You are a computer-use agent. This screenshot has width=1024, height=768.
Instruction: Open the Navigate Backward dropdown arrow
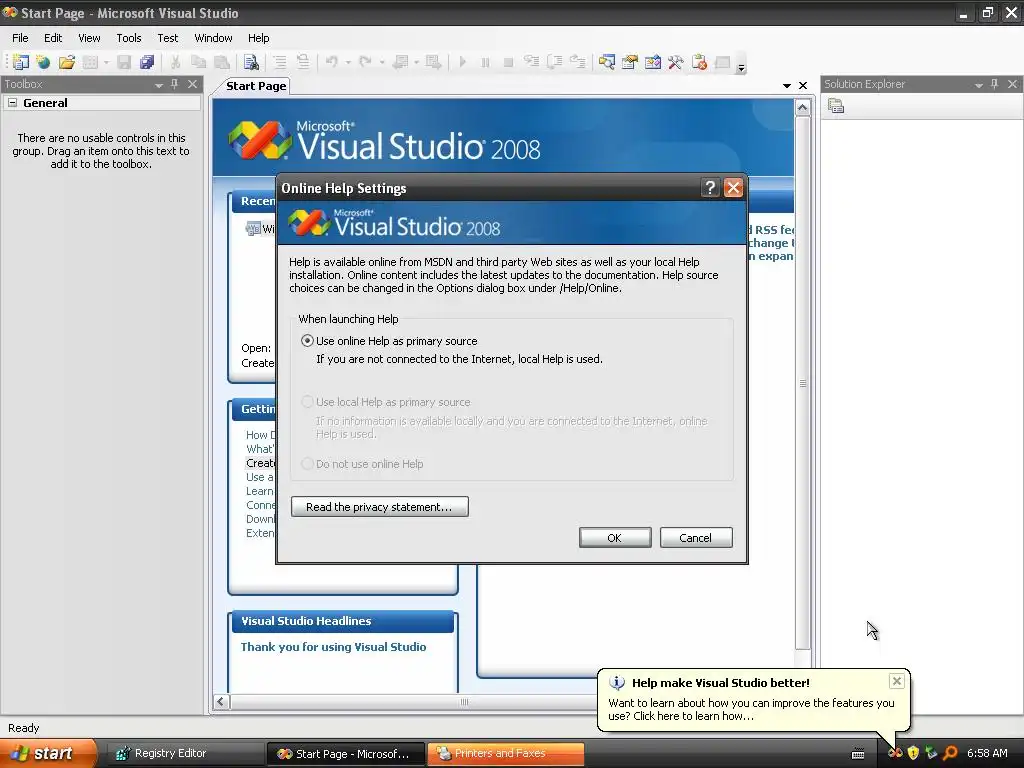pyautogui.click(x=417, y=63)
